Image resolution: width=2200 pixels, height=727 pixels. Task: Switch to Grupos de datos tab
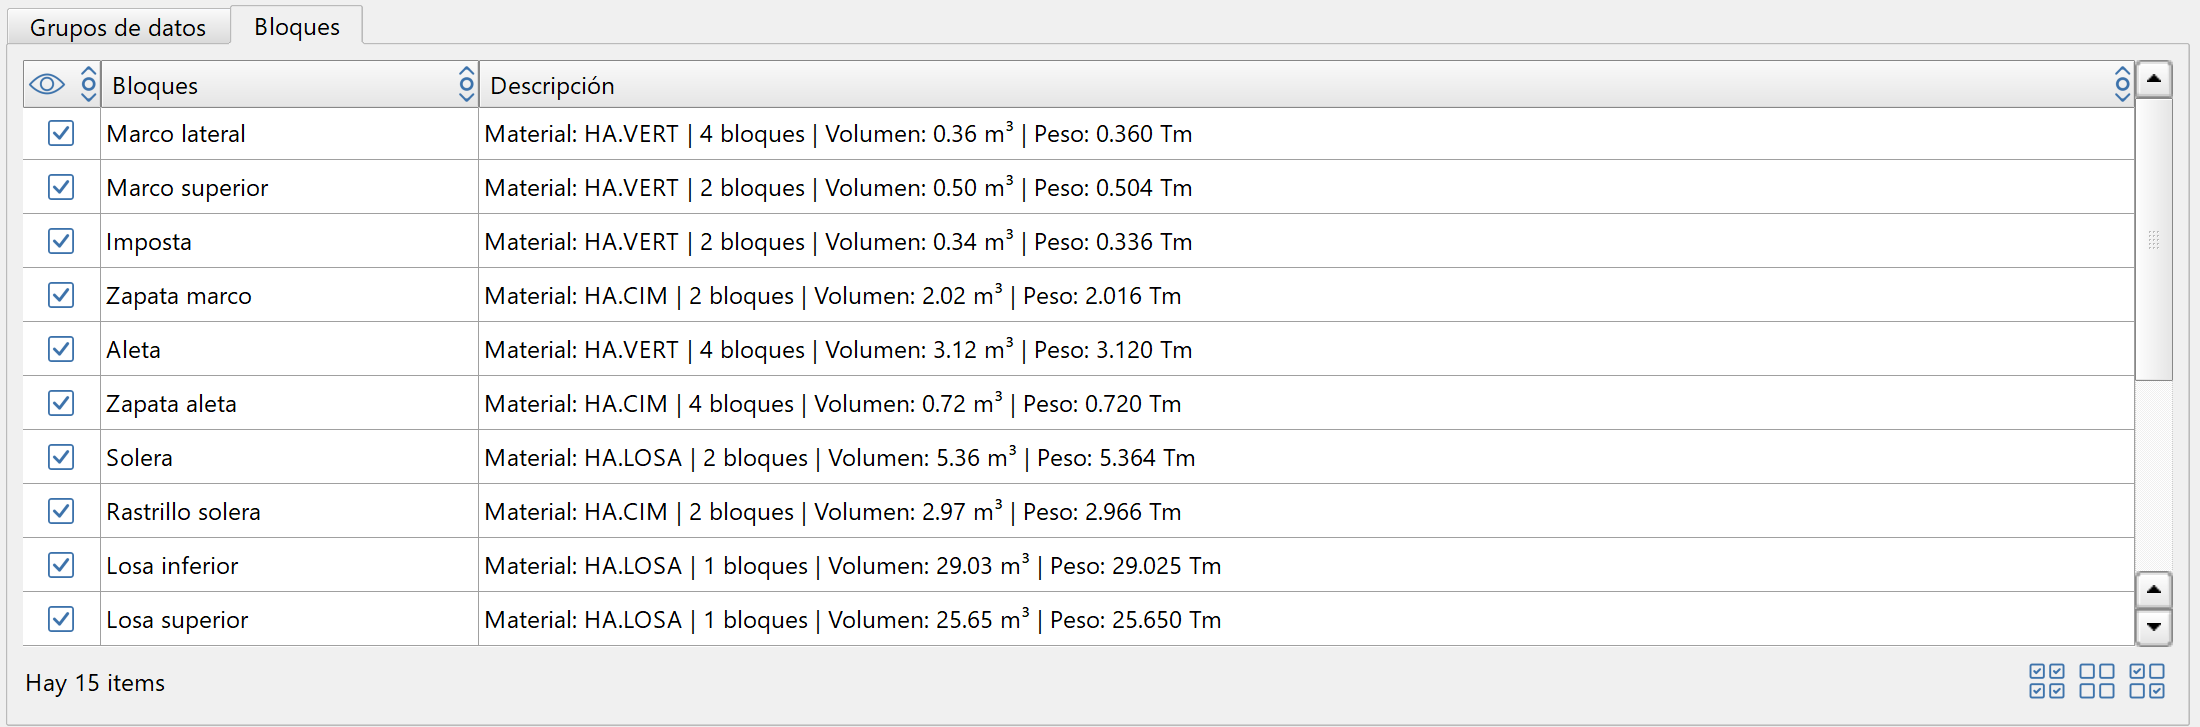(x=118, y=27)
